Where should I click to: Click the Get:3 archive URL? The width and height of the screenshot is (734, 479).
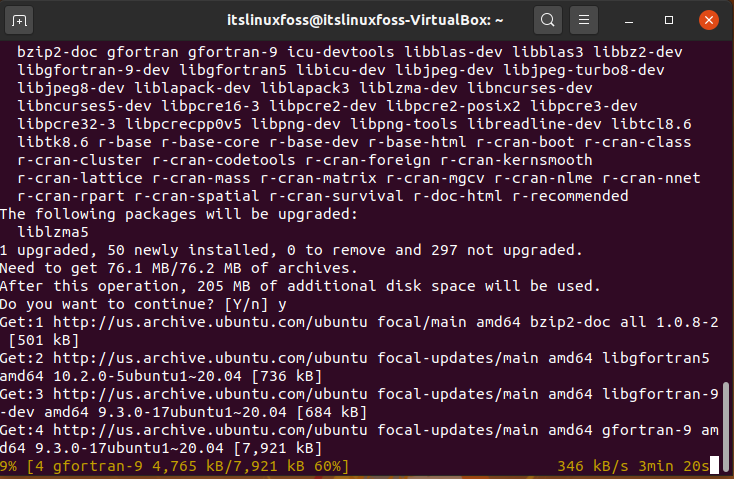pyautogui.click(x=210, y=394)
